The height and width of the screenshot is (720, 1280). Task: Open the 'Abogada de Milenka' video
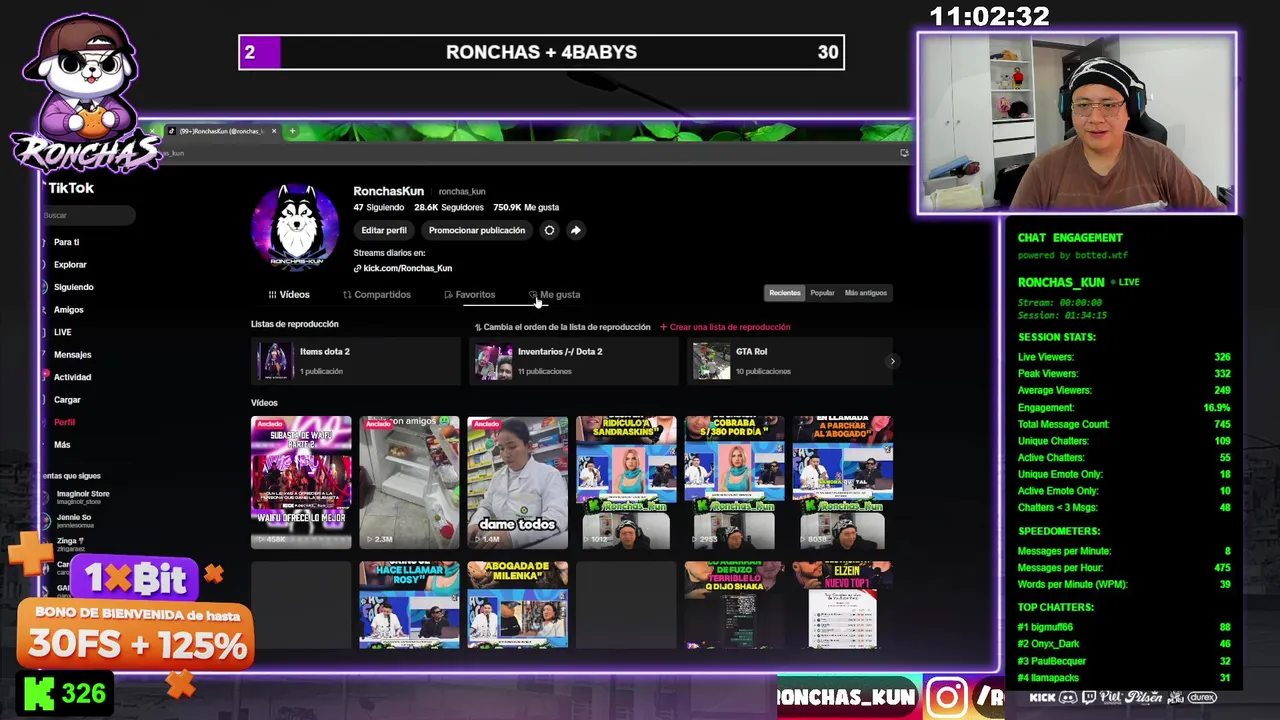[x=517, y=605]
